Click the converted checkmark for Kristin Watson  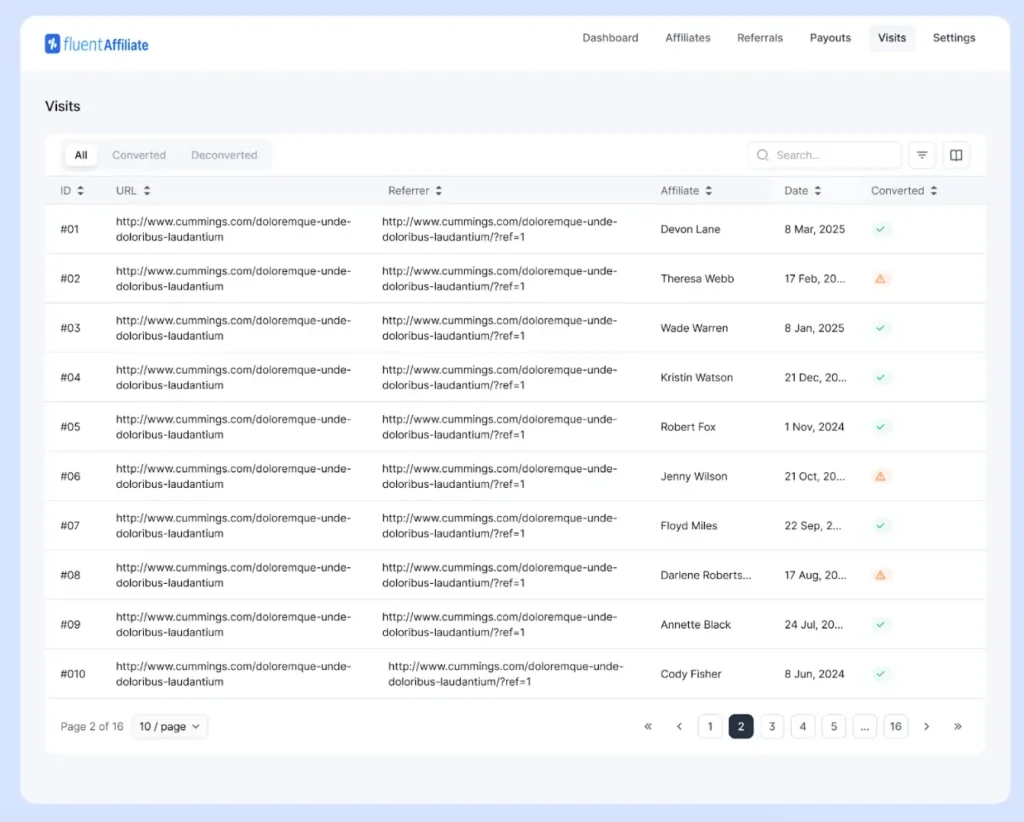(x=880, y=377)
